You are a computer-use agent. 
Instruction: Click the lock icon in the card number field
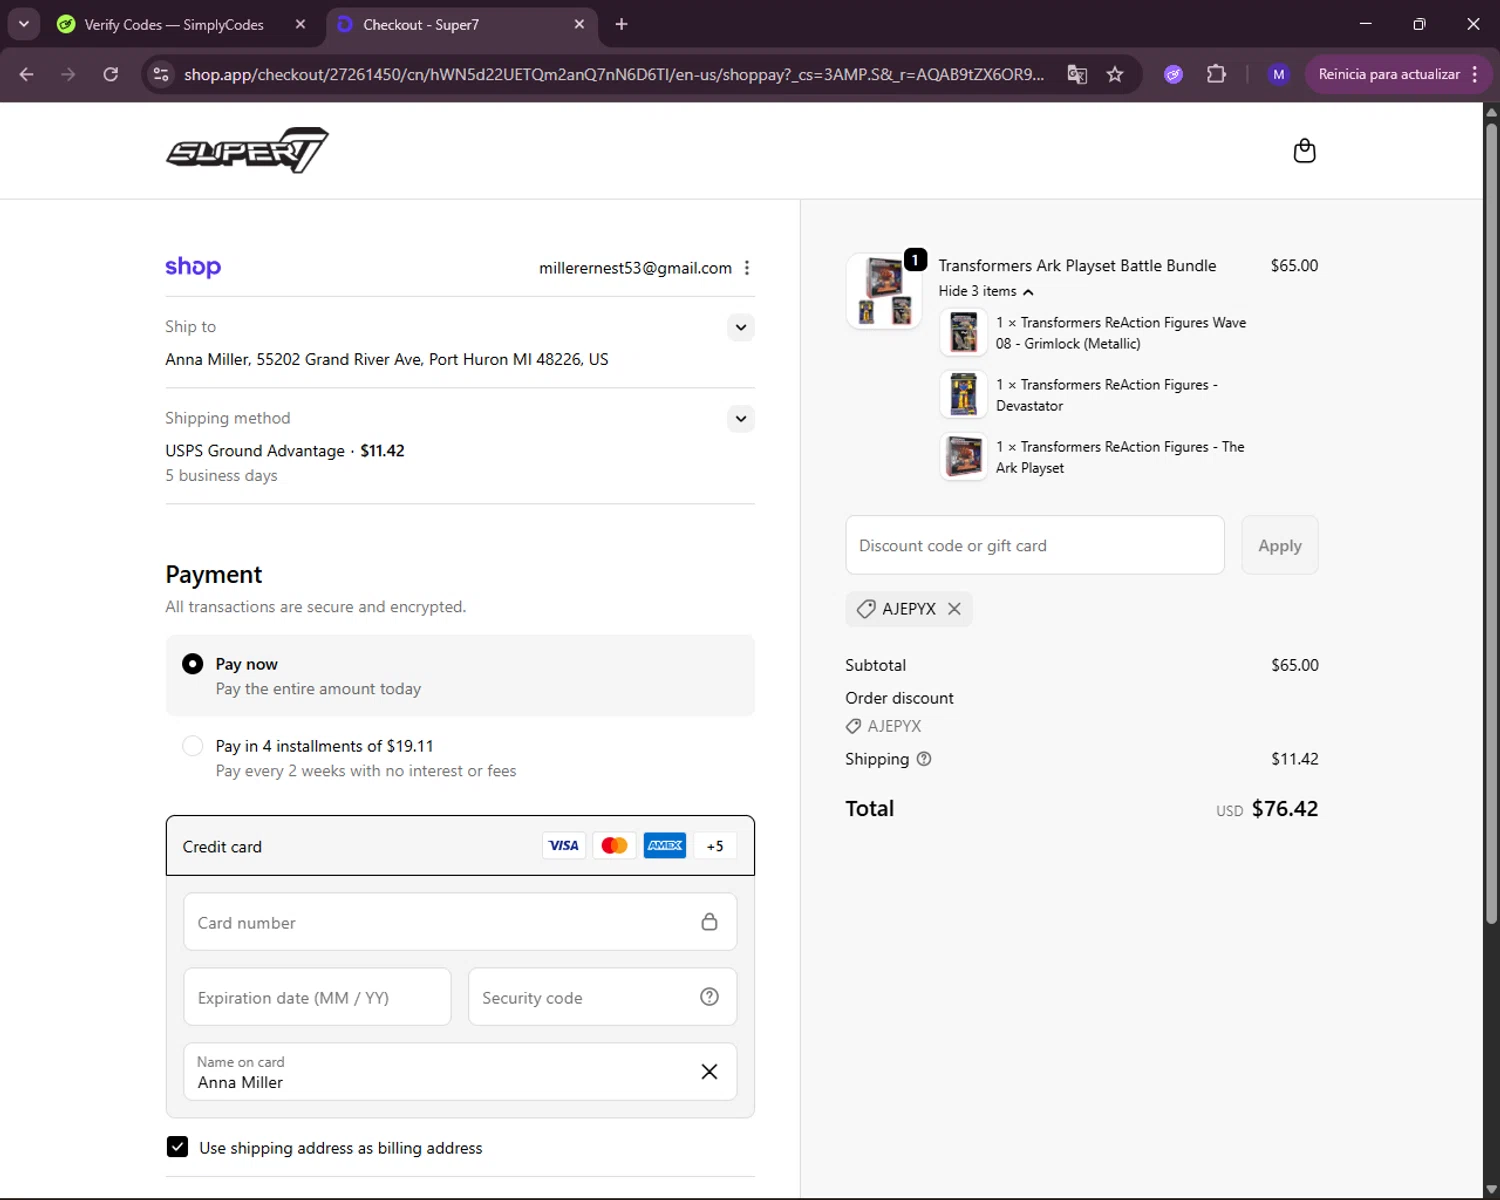[x=709, y=922]
